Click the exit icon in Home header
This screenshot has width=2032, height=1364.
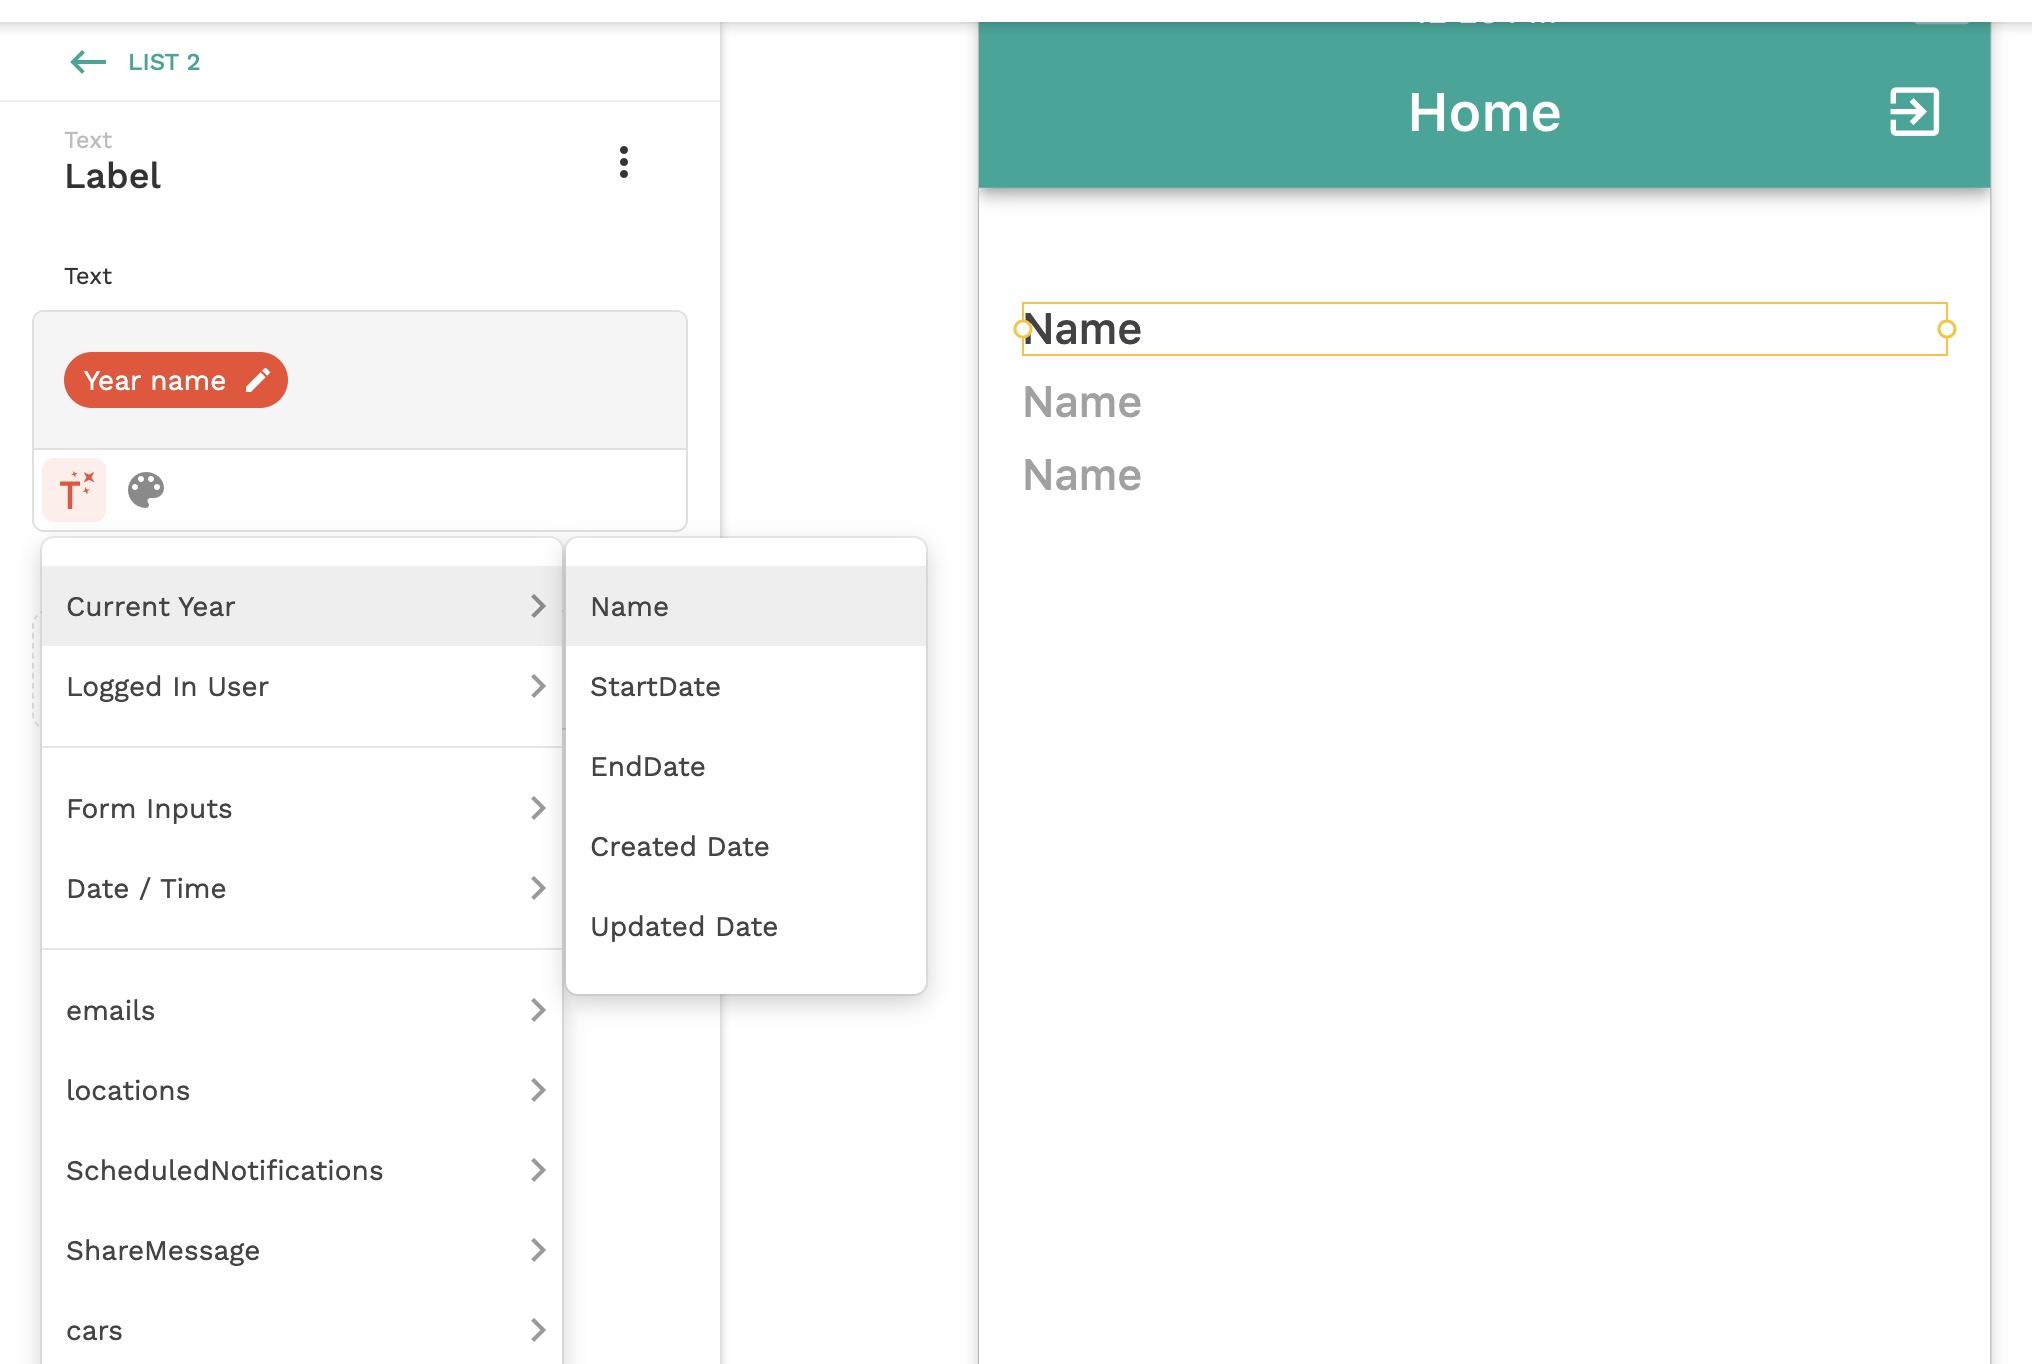(x=1914, y=111)
